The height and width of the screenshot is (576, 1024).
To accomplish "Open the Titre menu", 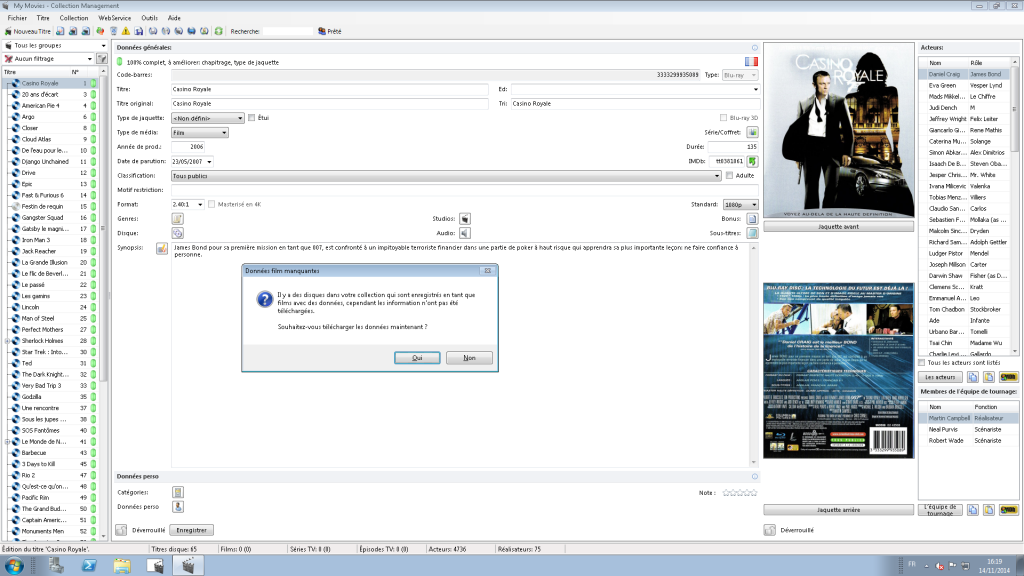I will click(x=43, y=18).
